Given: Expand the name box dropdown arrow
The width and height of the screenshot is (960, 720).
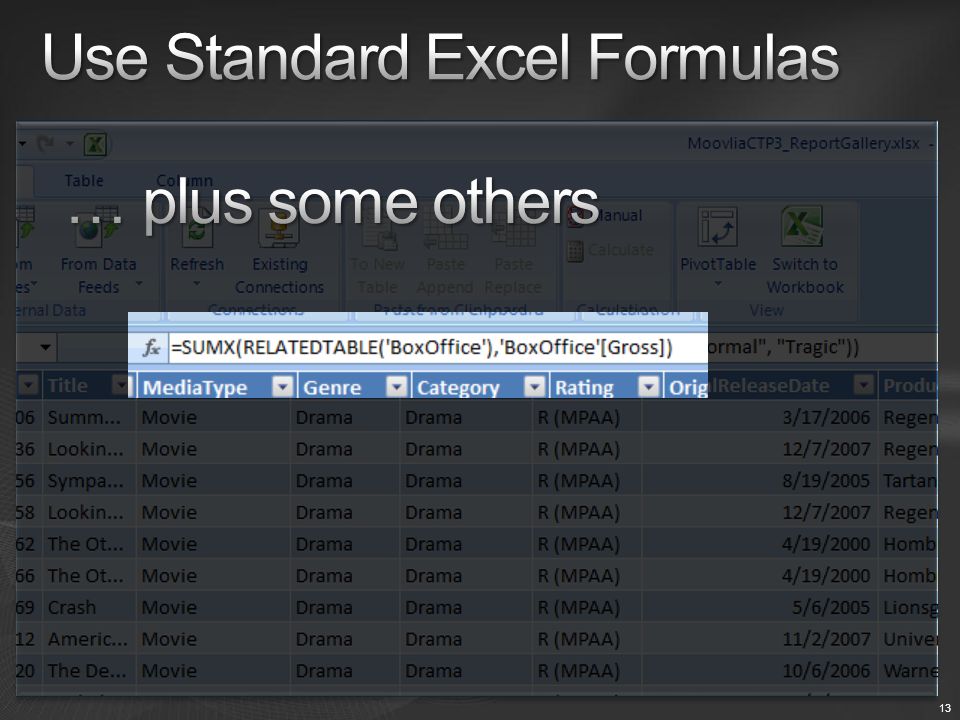Looking at the screenshot, I should coord(45,348).
